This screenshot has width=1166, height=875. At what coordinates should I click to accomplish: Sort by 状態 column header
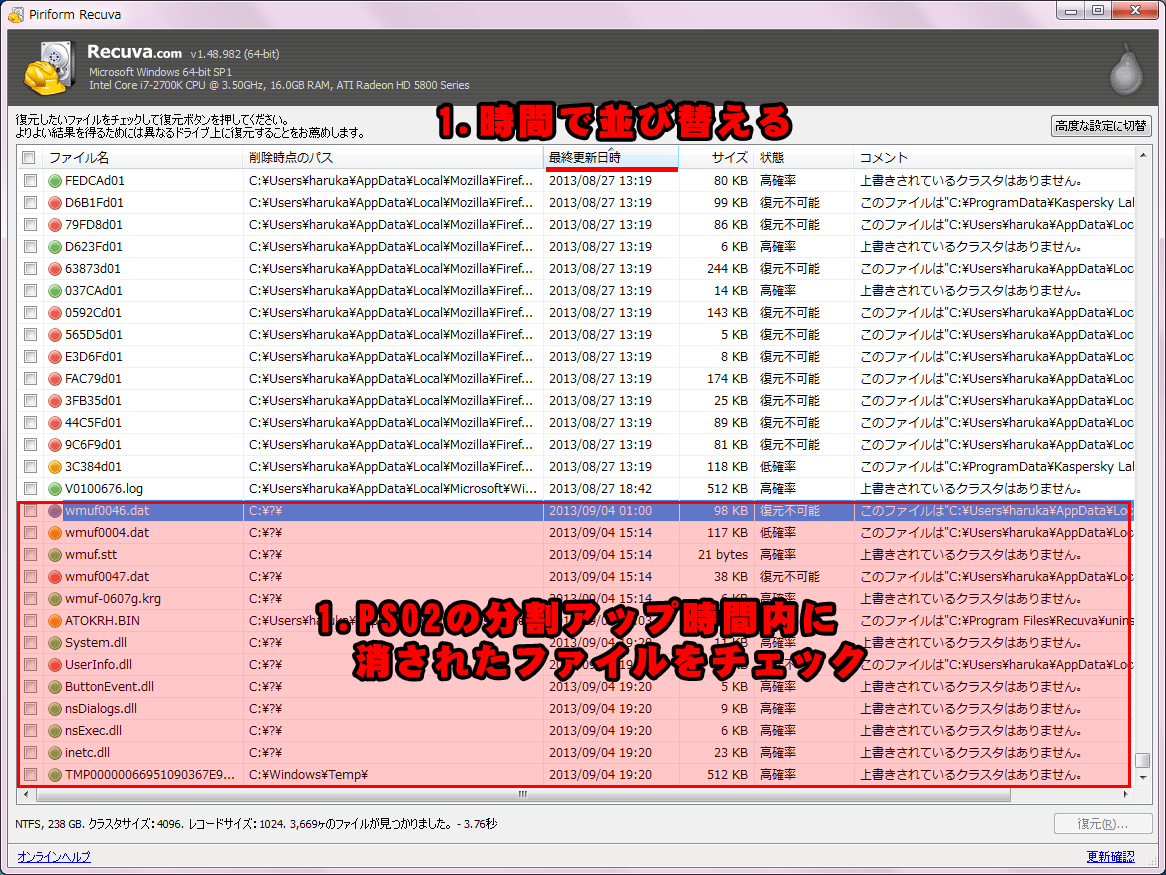tap(803, 158)
